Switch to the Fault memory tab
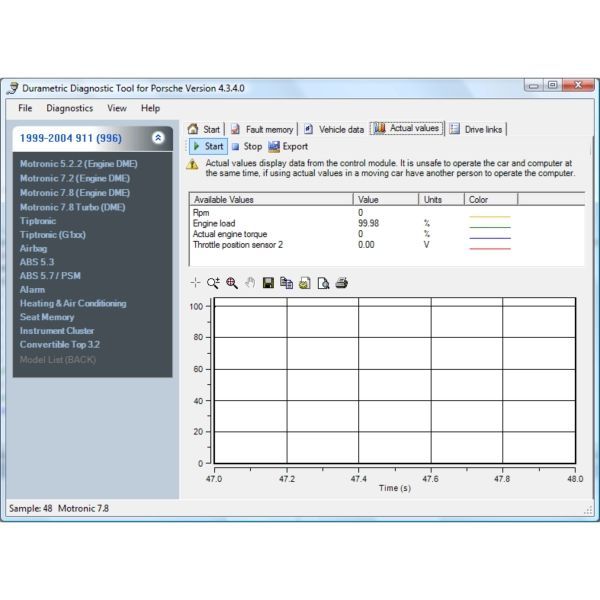Screen dimensions: 600x600 tap(263, 129)
